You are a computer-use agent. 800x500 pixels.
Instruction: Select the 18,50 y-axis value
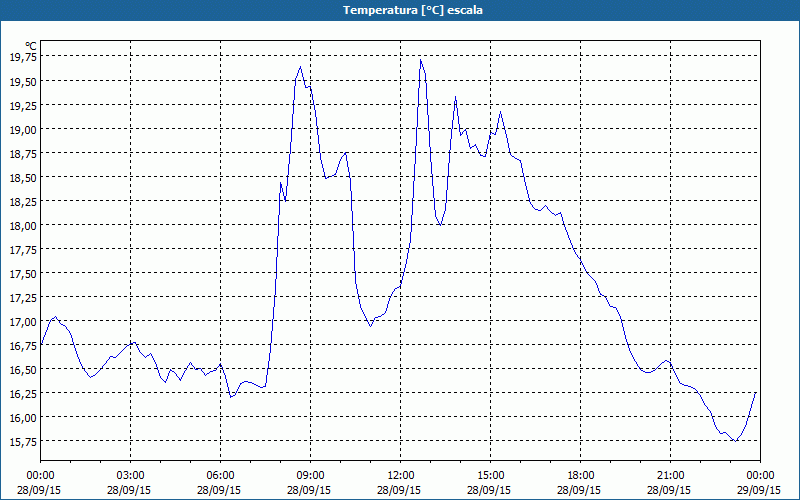click(x=21, y=178)
